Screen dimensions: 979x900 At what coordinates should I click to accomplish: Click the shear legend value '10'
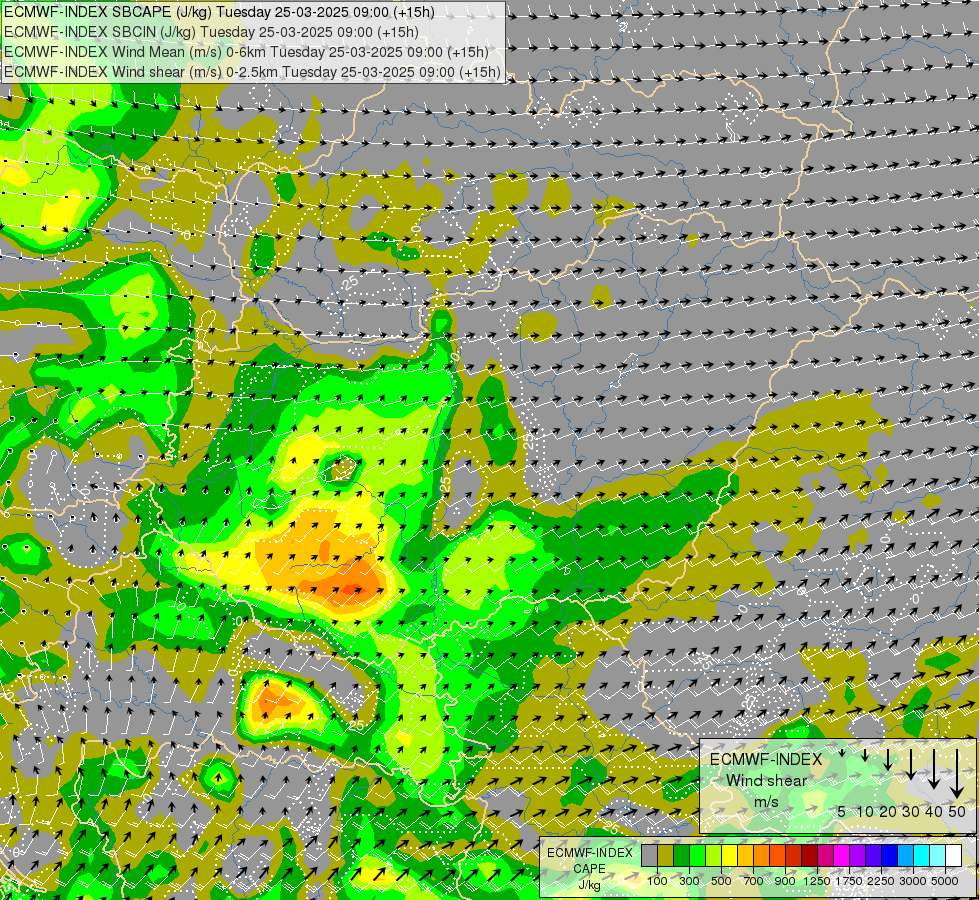tap(865, 811)
